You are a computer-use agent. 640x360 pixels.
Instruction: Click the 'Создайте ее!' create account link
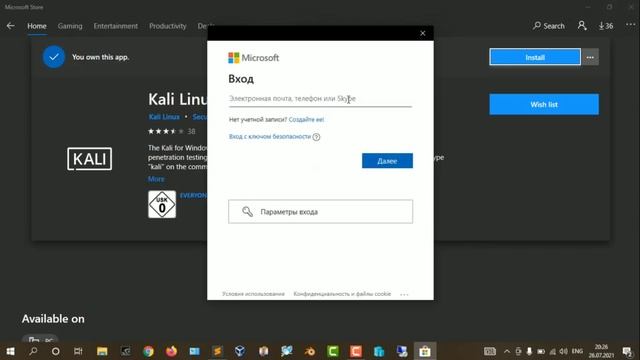click(x=306, y=120)
